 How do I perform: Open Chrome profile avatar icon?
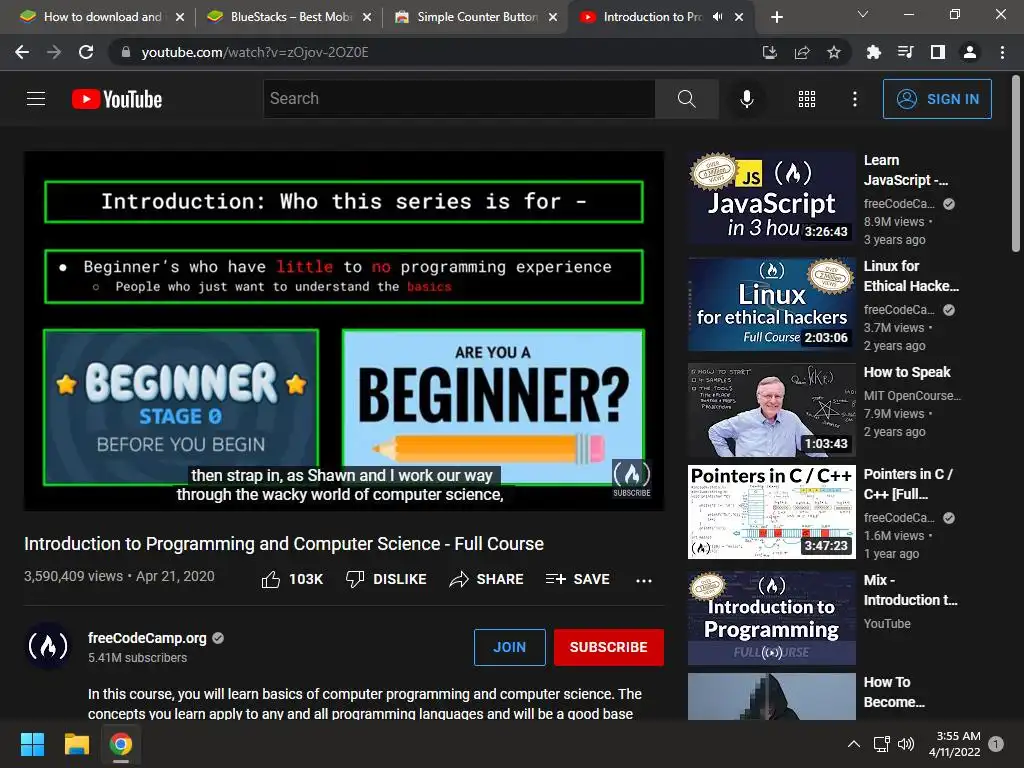[970, 52]
